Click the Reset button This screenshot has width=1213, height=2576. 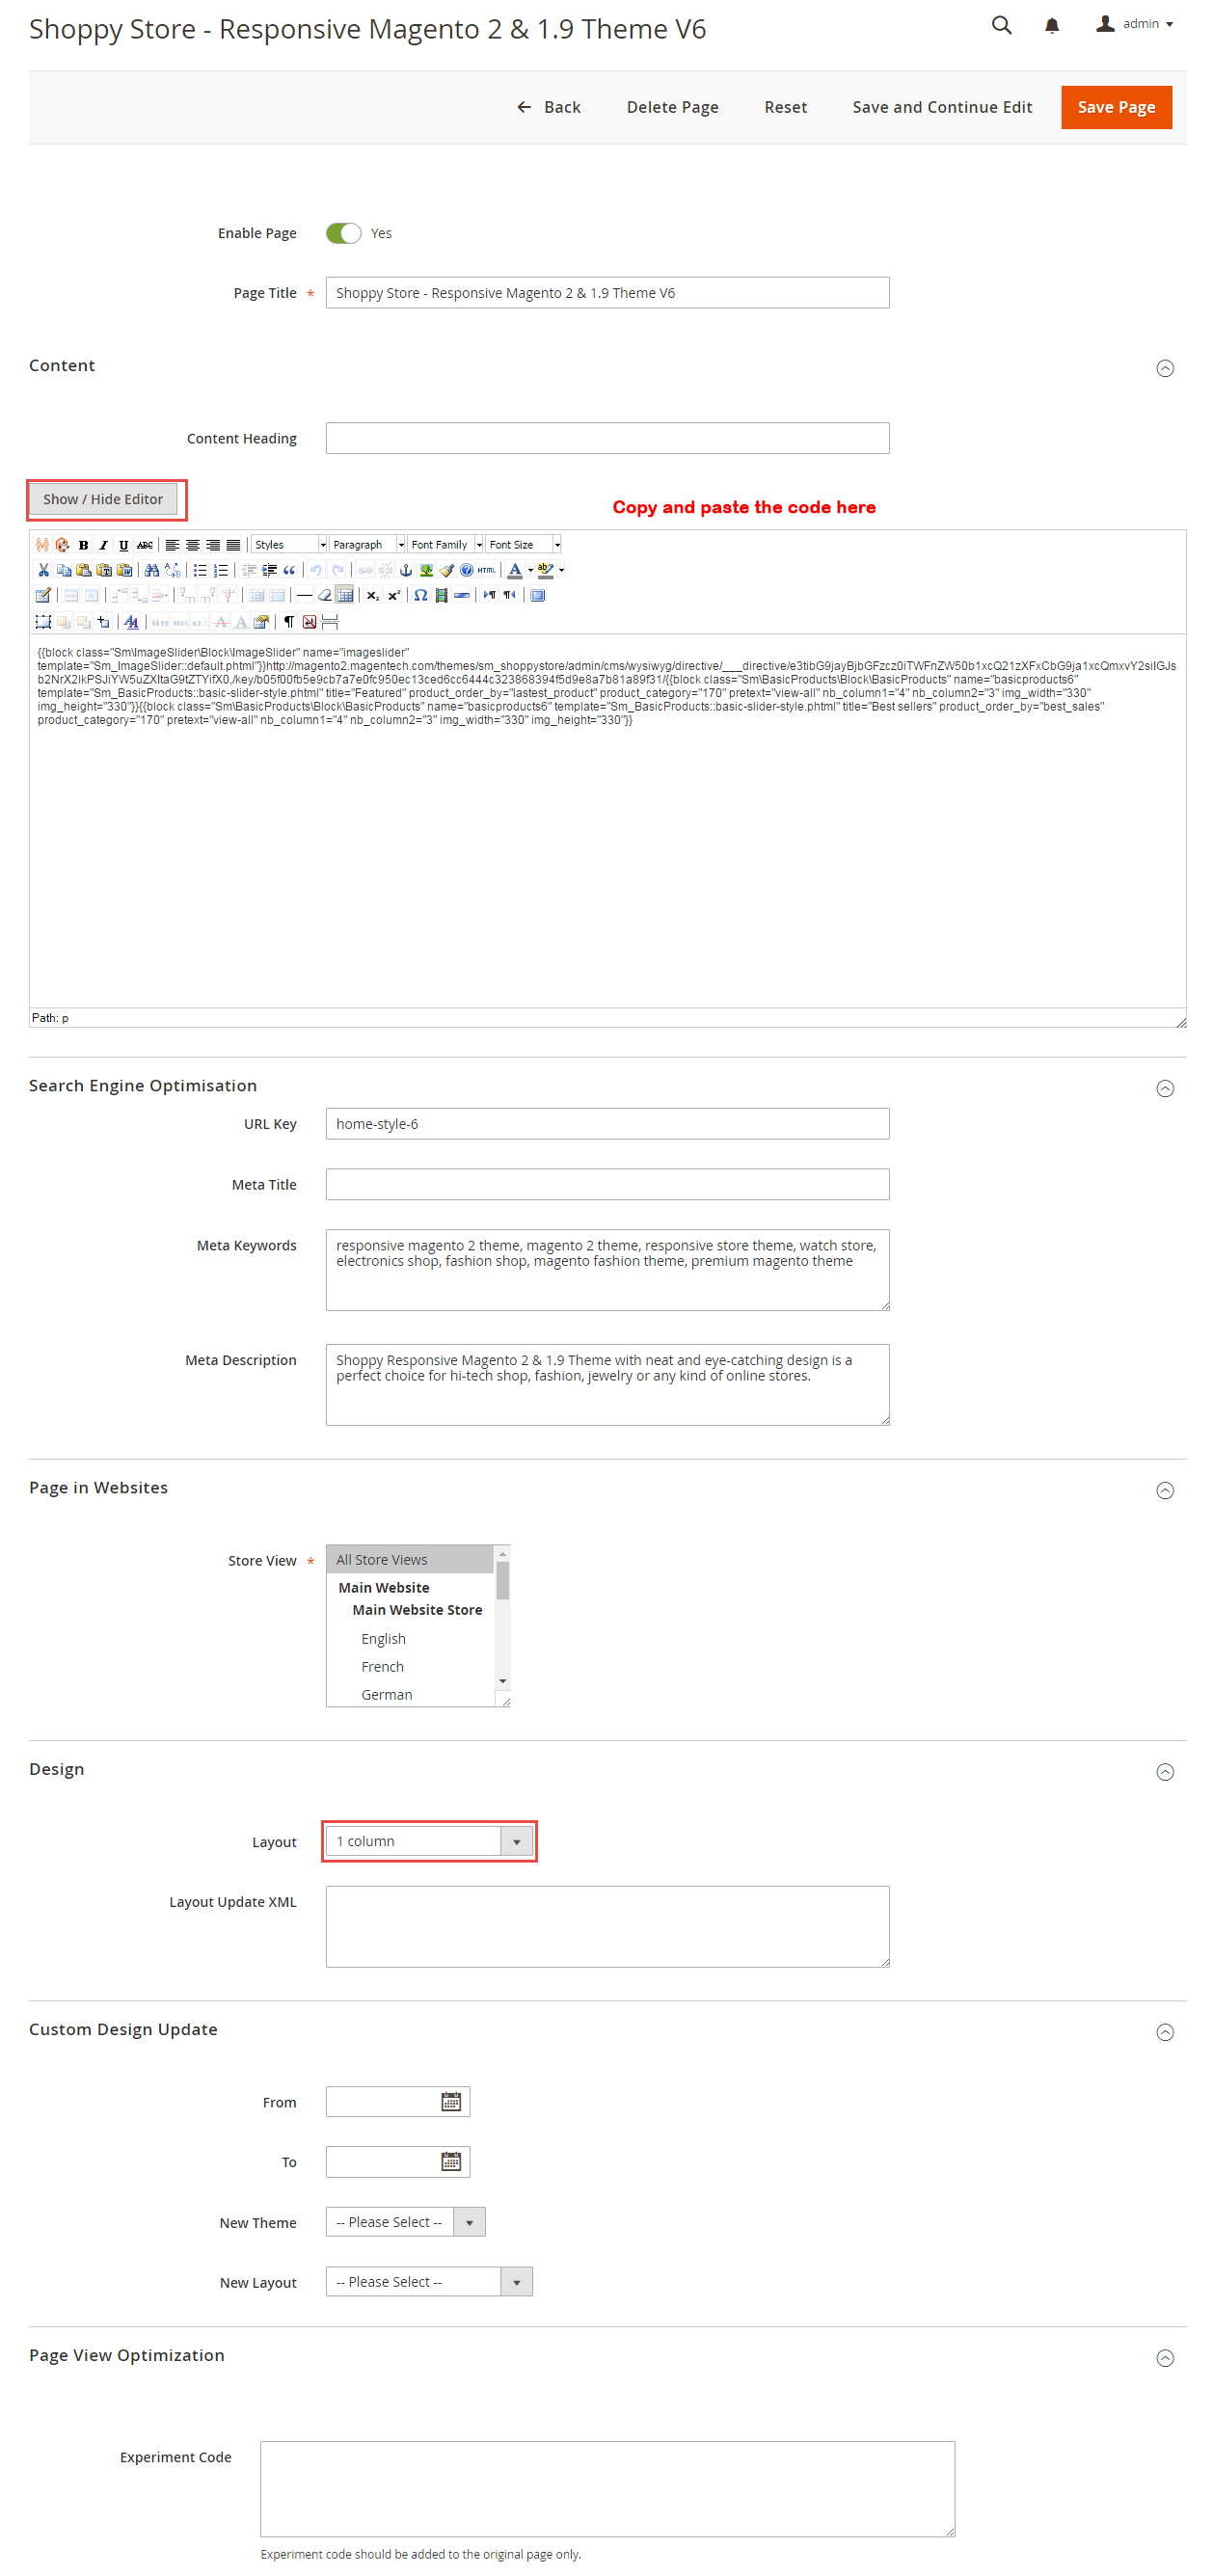[785, 107]
